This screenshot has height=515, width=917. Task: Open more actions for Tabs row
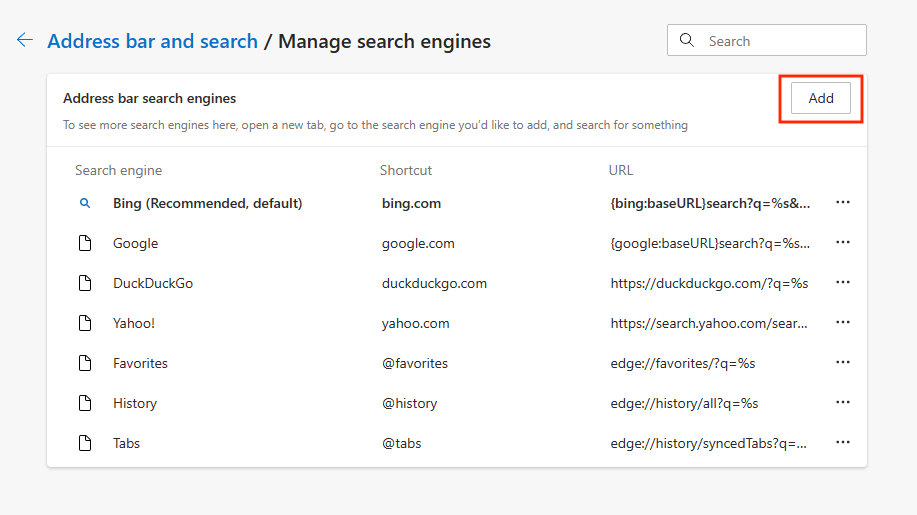843,443
